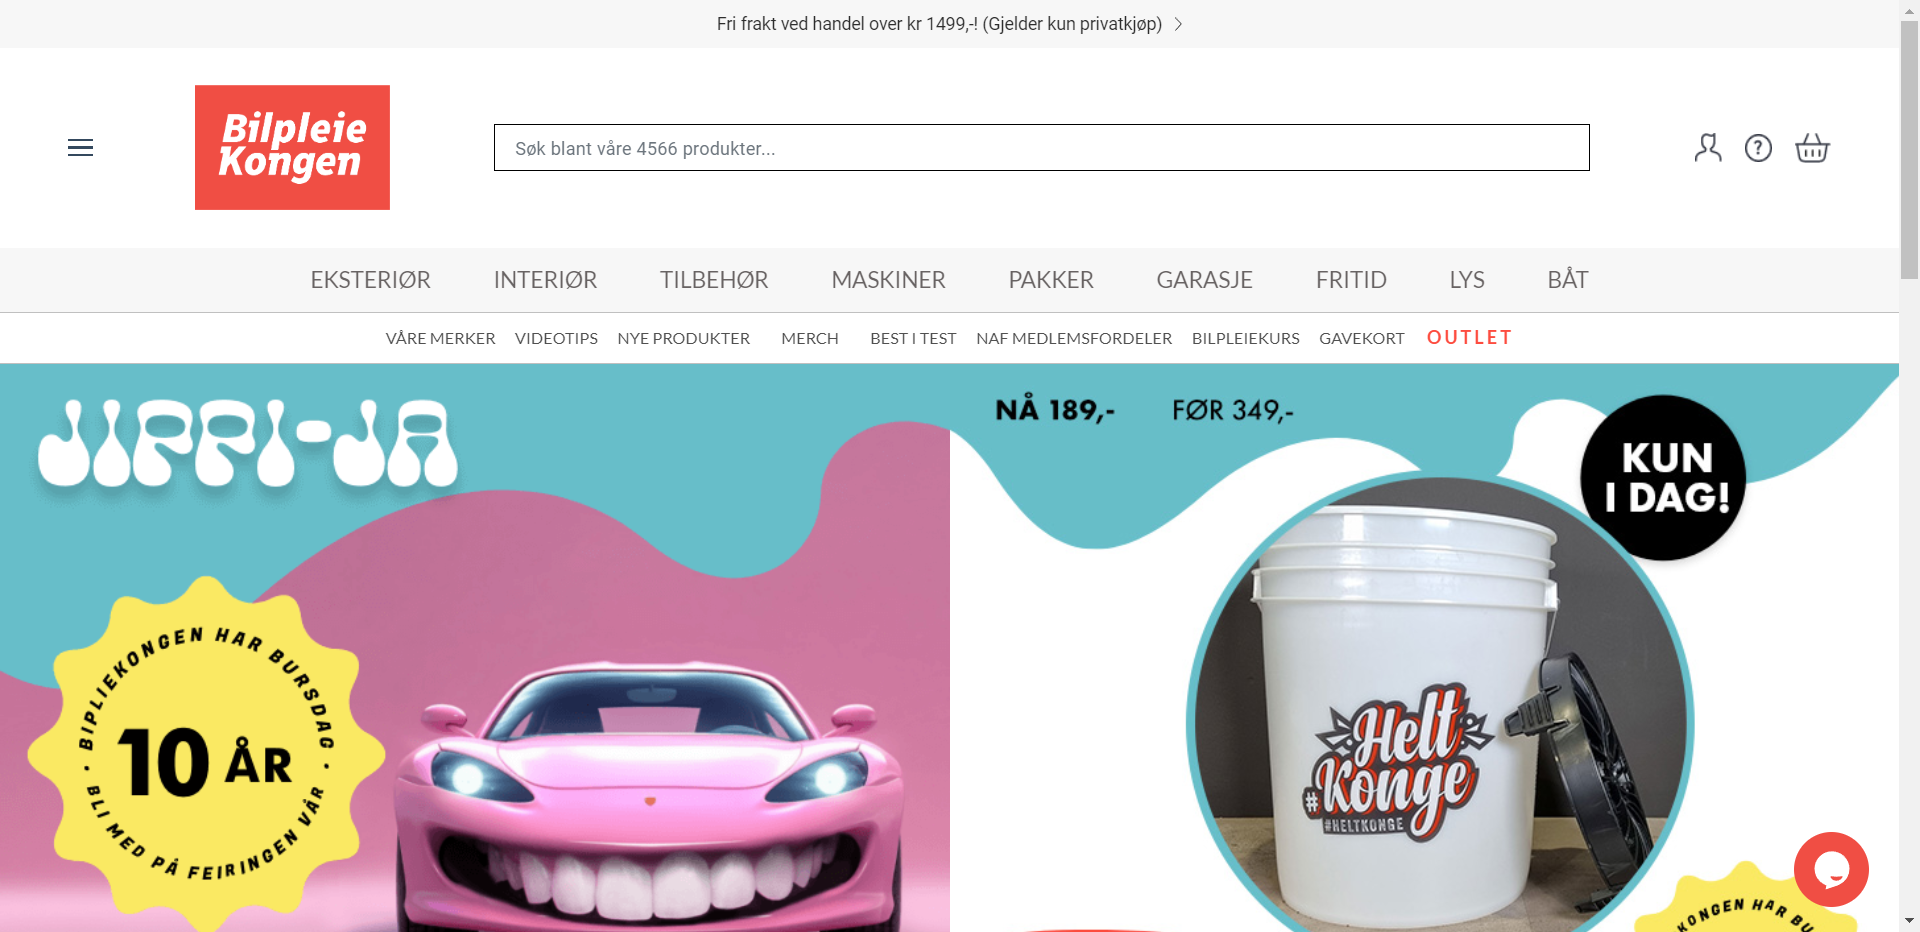Browse the OUTLET section
Viewport: 1920px width, 932px height.
click(1469, 337)
